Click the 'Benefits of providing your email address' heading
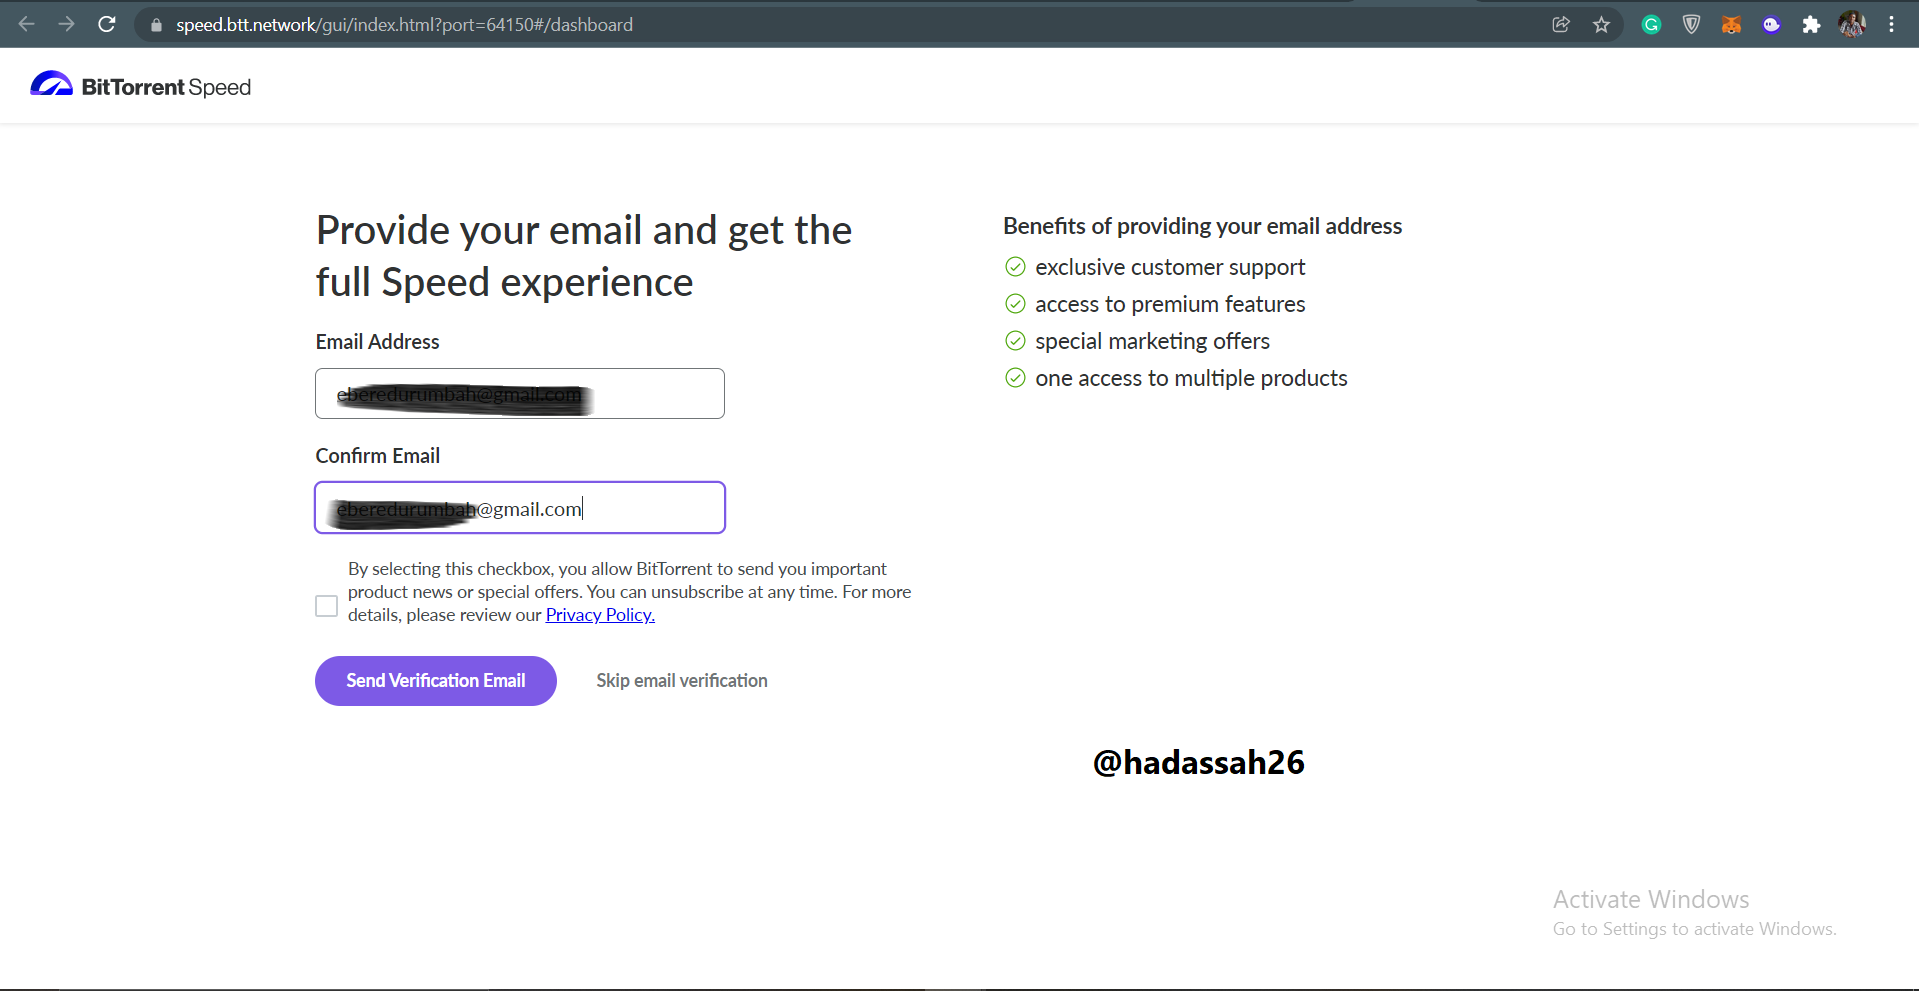This screenshot has width=1919, height=991. (x=1202, y=227)
